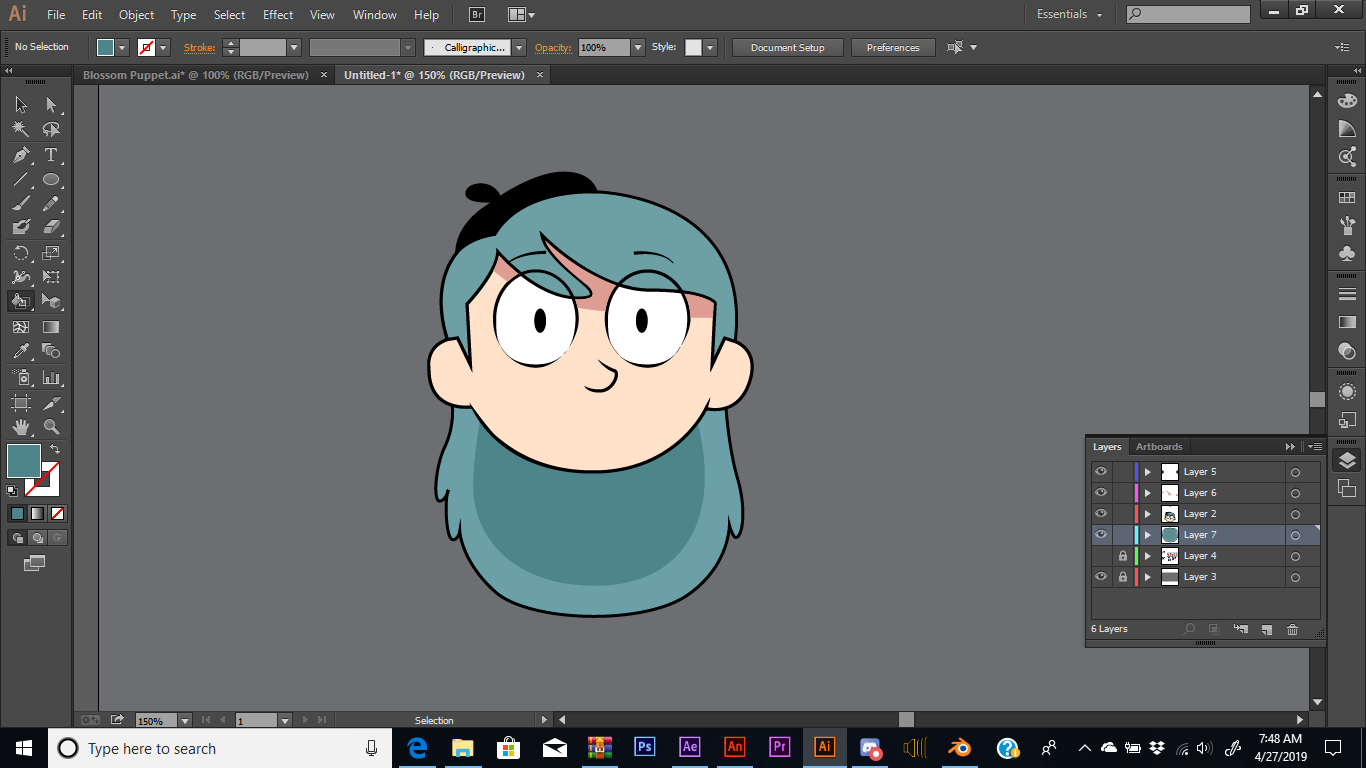Screen dimensions: 1366x768
Task: Select the Pen tool
Action: [22, 155]
